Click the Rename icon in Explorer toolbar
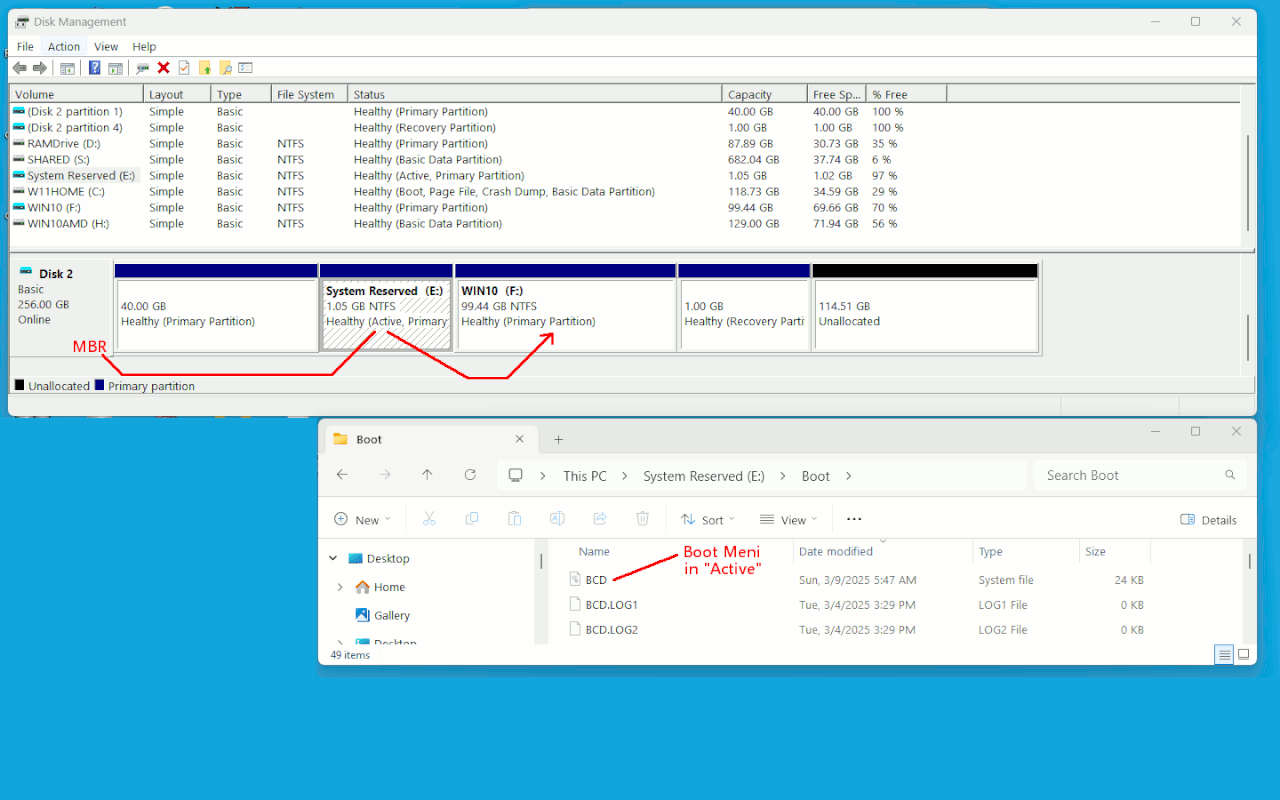1280x800 pixels. (x=557, y=519)
